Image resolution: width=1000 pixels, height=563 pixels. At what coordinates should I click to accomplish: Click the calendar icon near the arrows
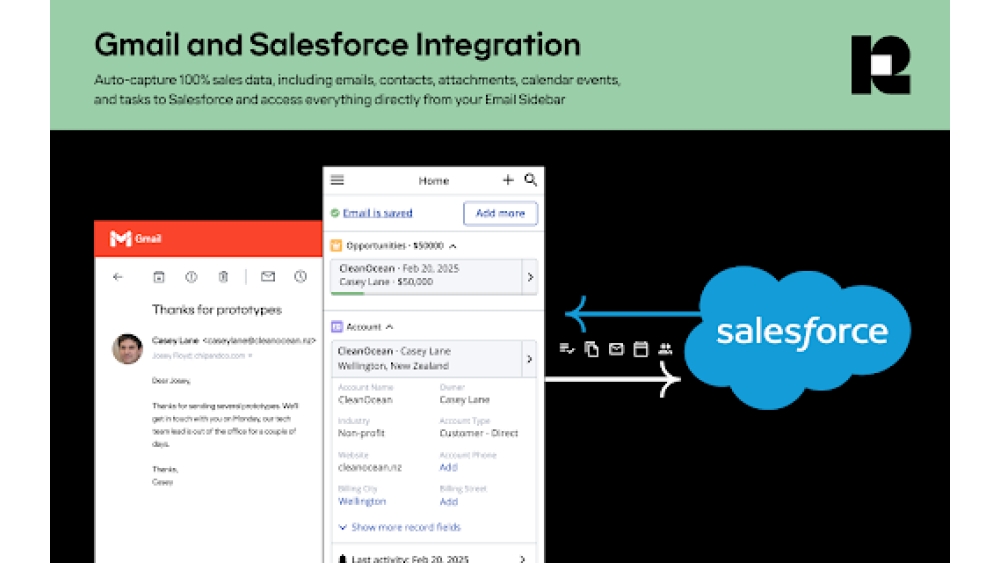pos(641,349)
